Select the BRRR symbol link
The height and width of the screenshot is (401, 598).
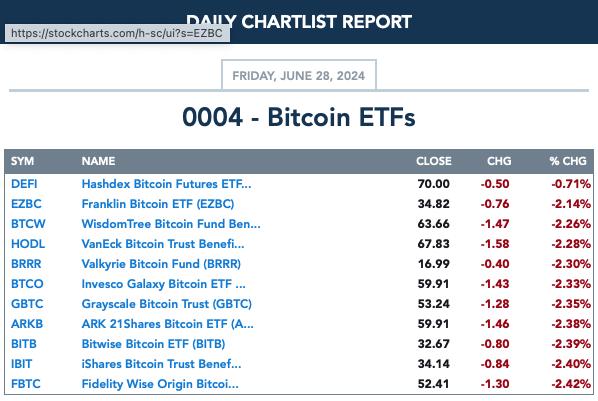pos(26,264)
